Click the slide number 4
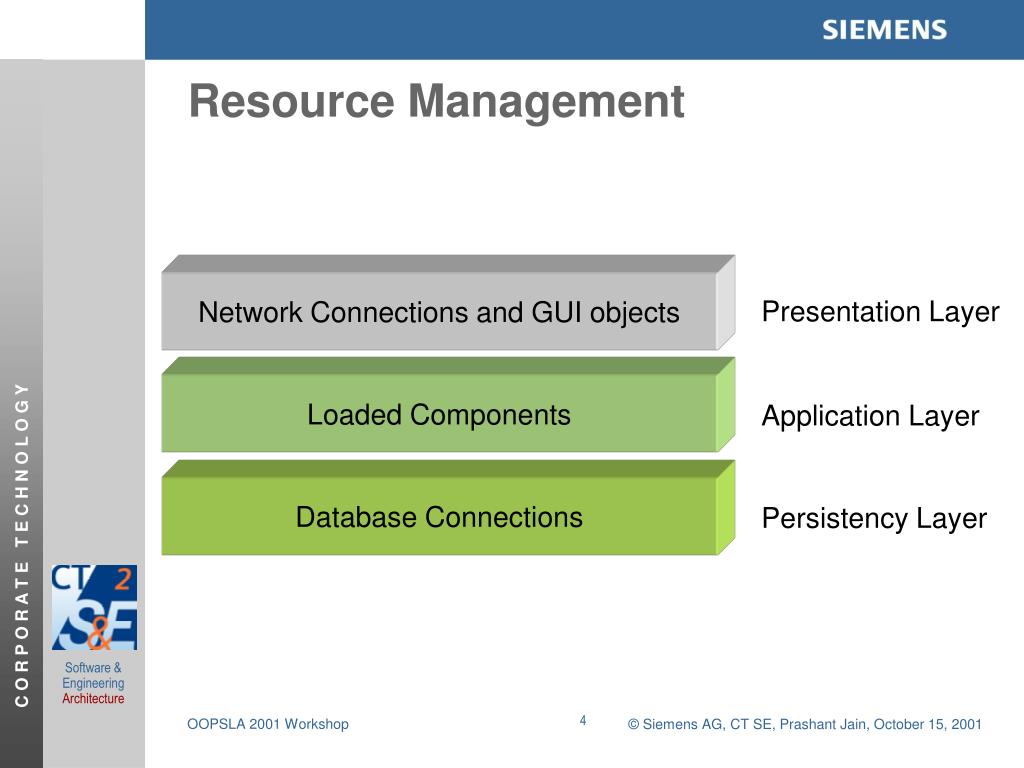 [x=583, y=720]
